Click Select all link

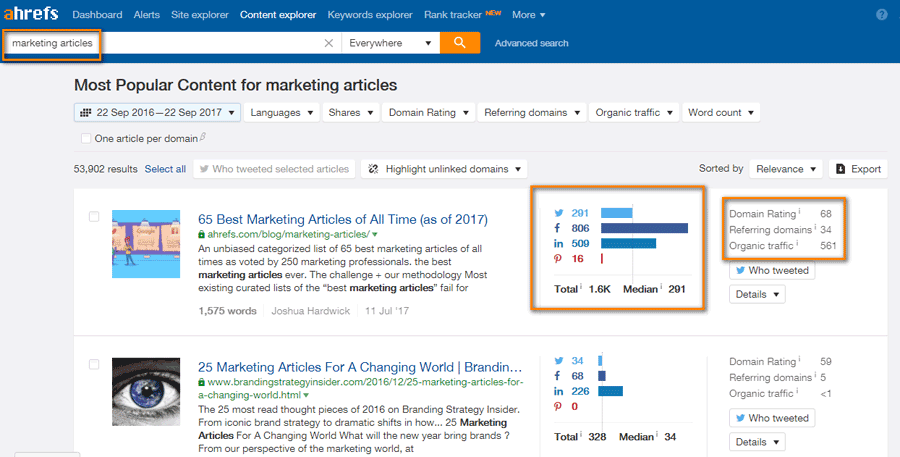click(x=165, y=169)
